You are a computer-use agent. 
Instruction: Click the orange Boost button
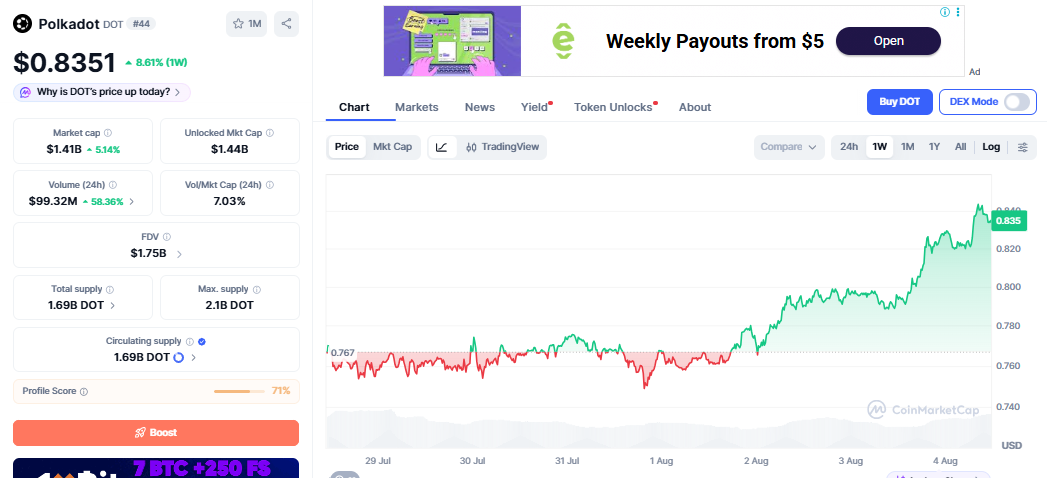(156, 433)
